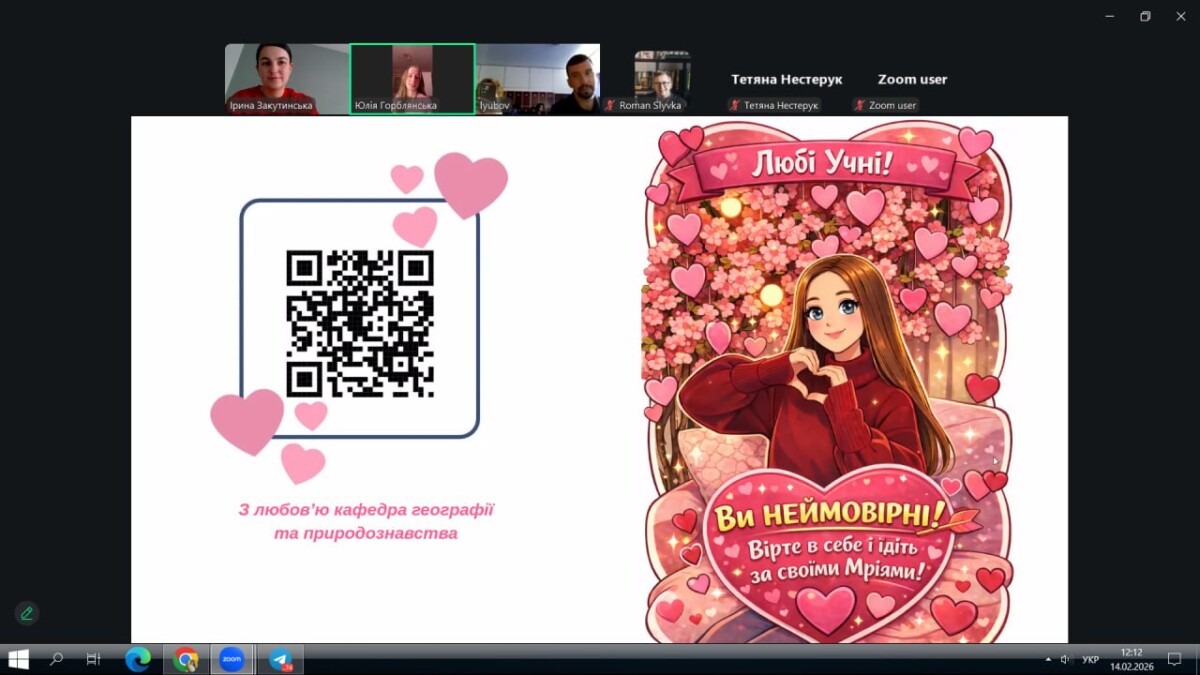1200x675 pixels.
Task: Switch the УКР keyboard language indicator
Action: pos(1091,659)
